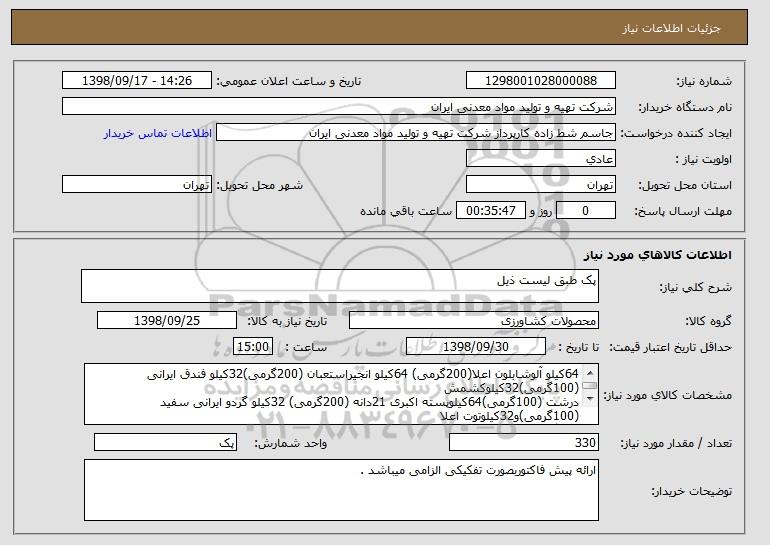Image resolution: width=770 pixels, height=545 pixels.
Task: Click the گروه کالا field محصولات کشاورزی
Action: 474,321
